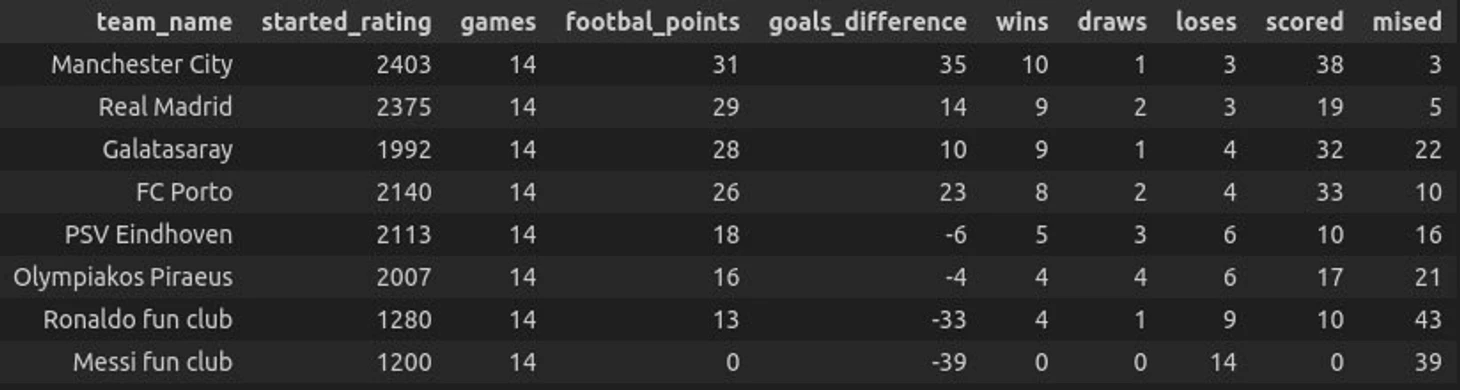Select the goals_difference column header
The image size is (1460, 390).
point(867,22)
